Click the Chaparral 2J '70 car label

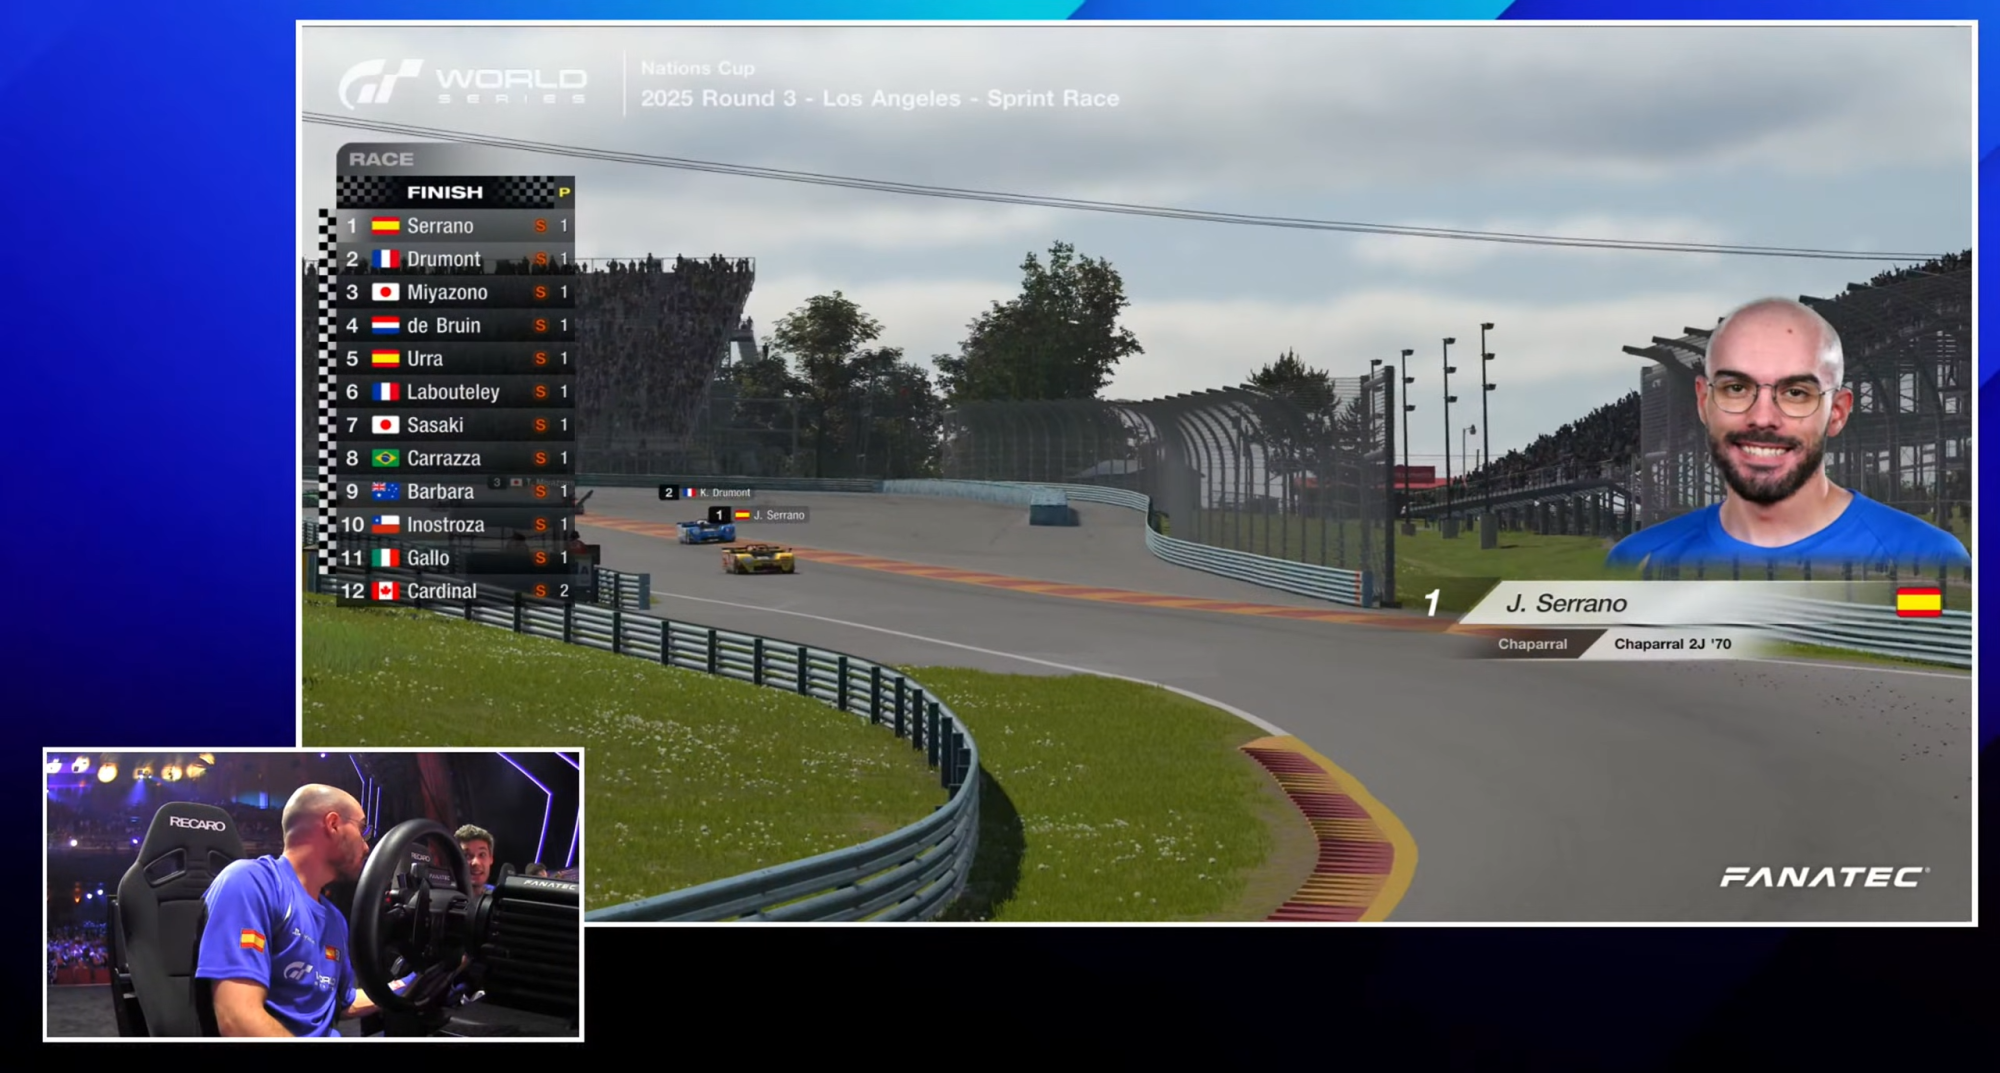(x=1672, y=644)
